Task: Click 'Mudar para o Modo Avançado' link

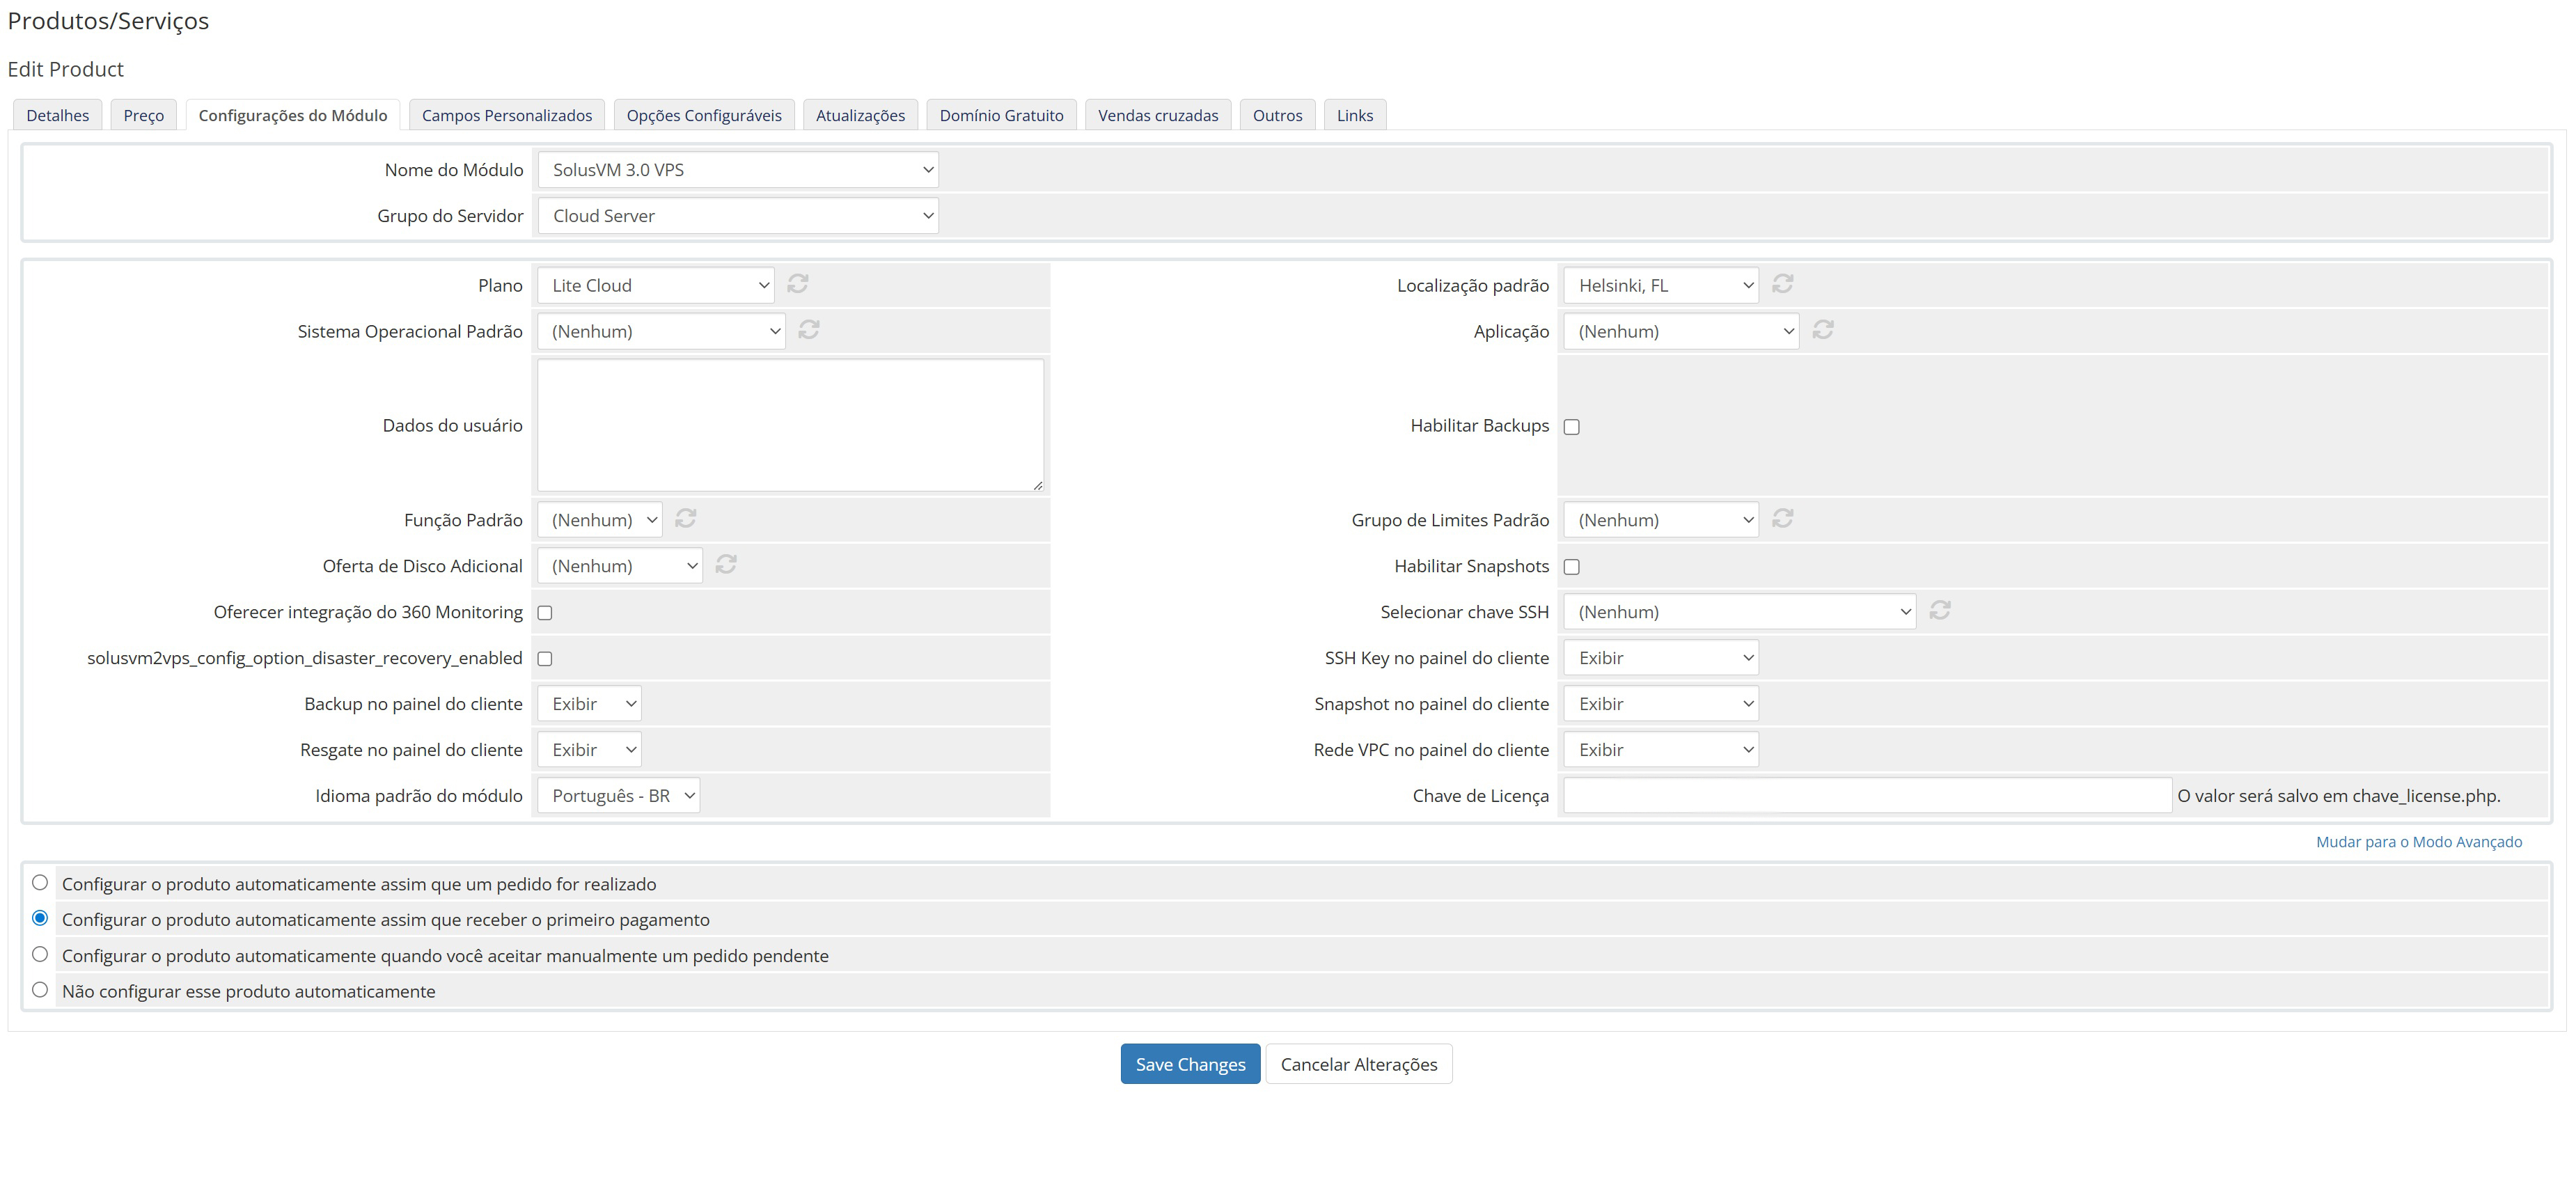Action: coord(2418,842)
